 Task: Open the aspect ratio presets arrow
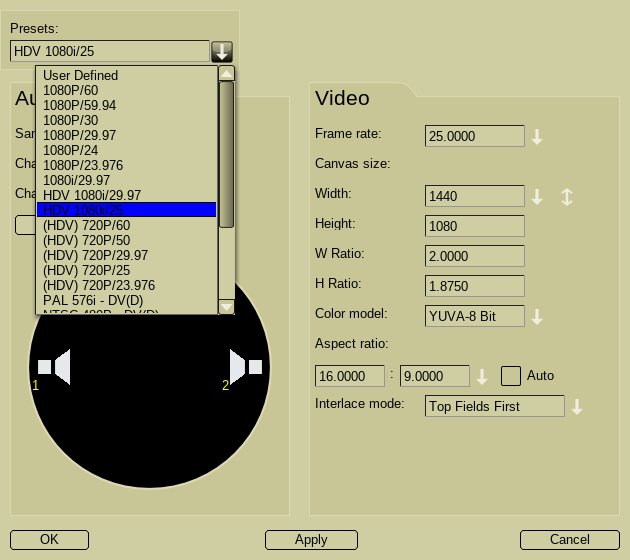482,377
